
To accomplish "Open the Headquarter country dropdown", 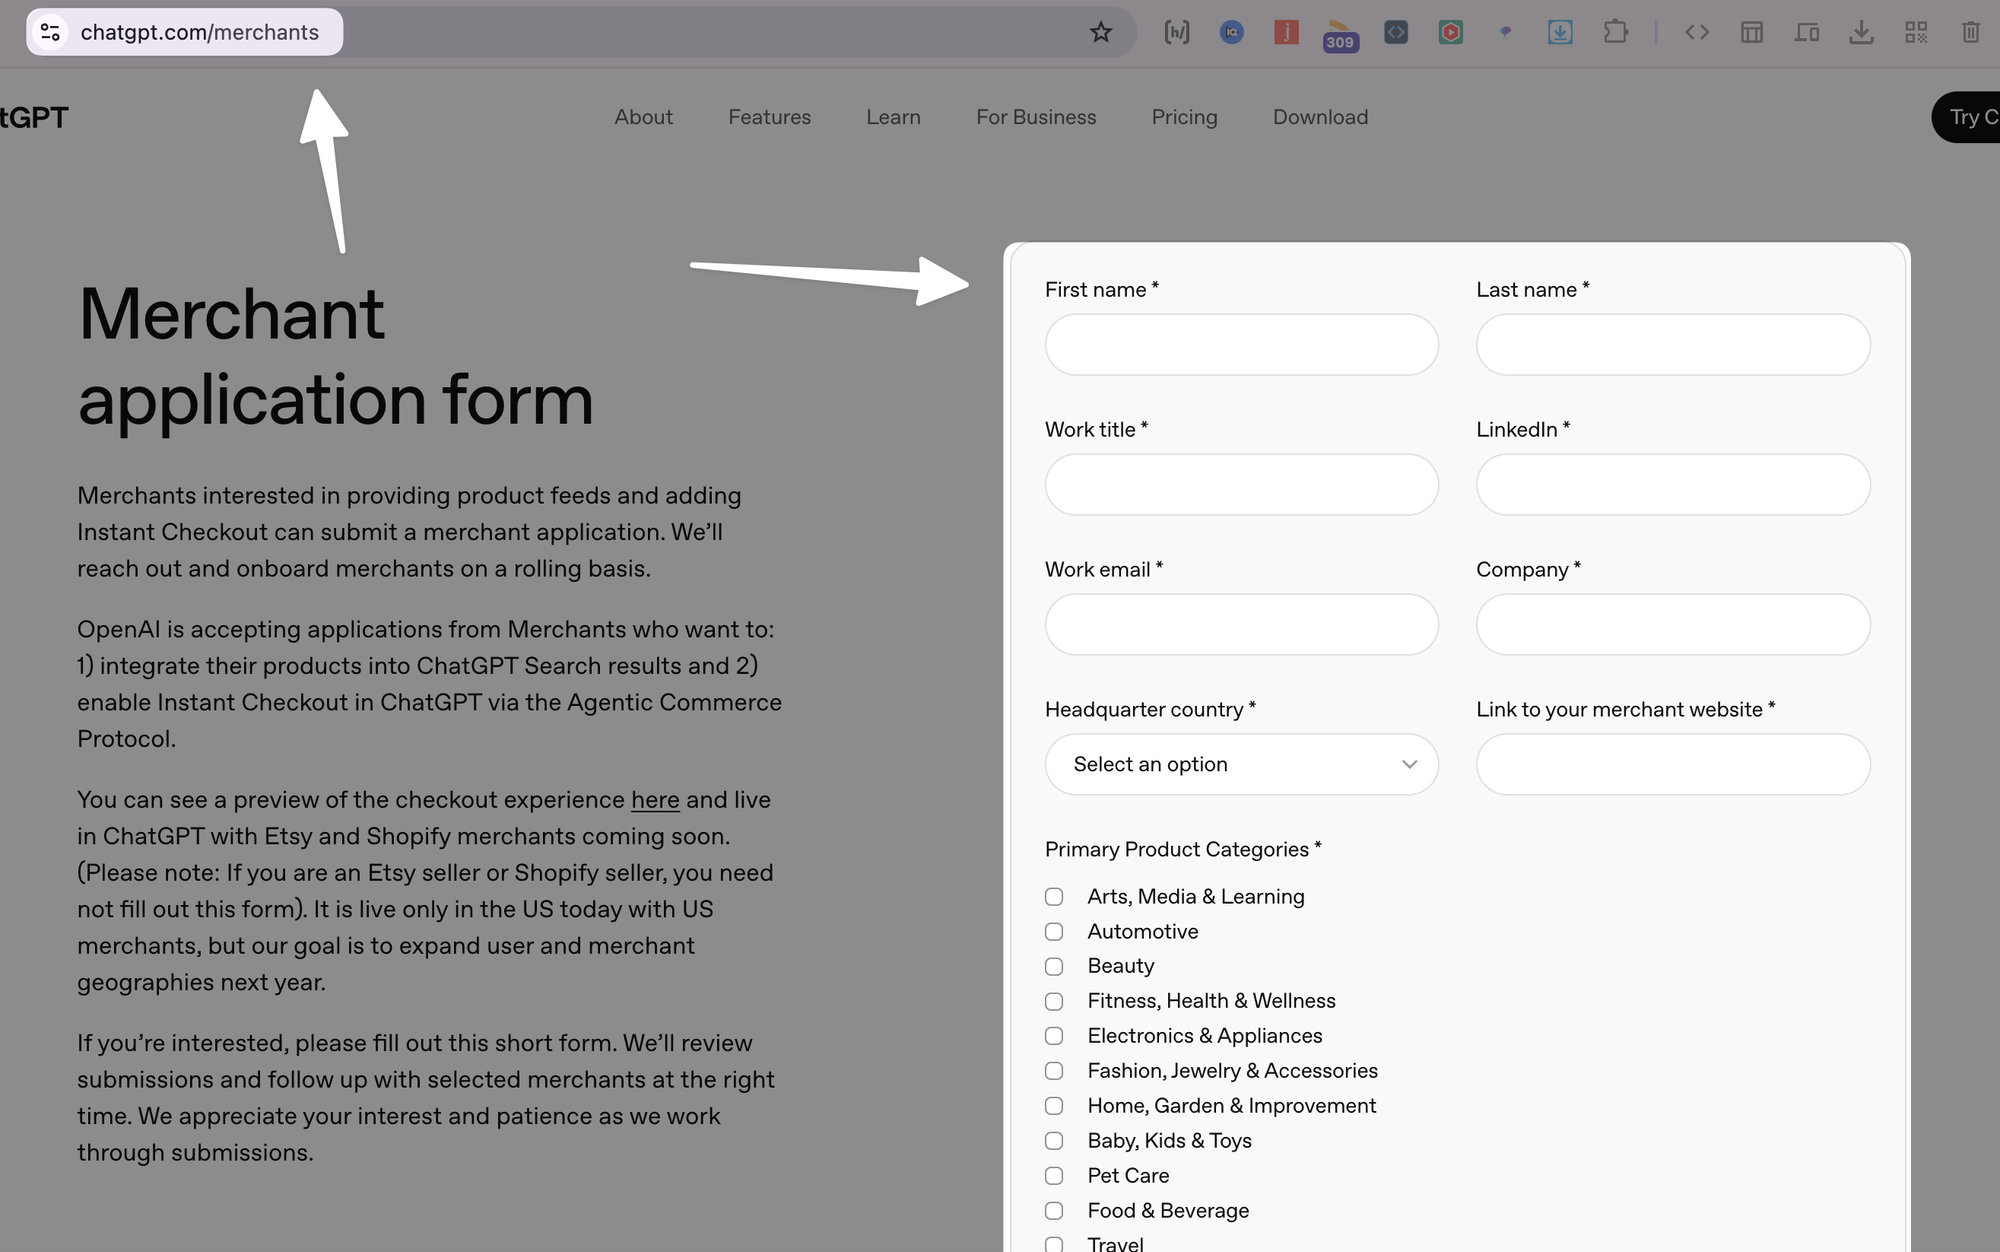I will click(x=1241, y=765).
